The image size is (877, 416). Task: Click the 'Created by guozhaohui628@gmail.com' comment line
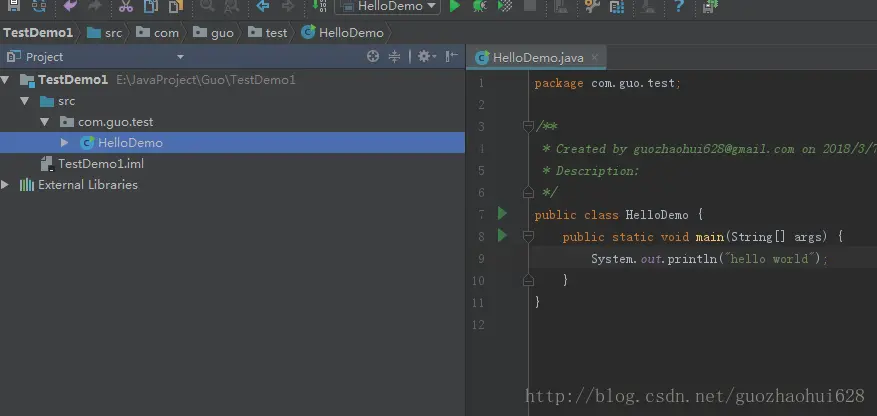tap(709, 149)
